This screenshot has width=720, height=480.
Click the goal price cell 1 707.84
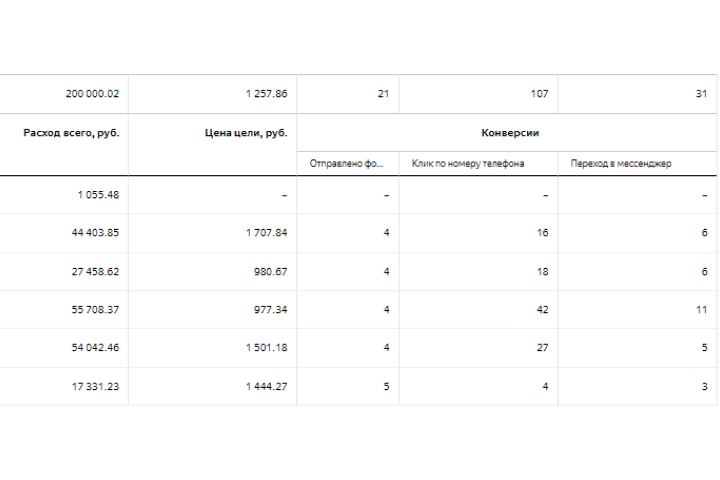click(266, 233)
